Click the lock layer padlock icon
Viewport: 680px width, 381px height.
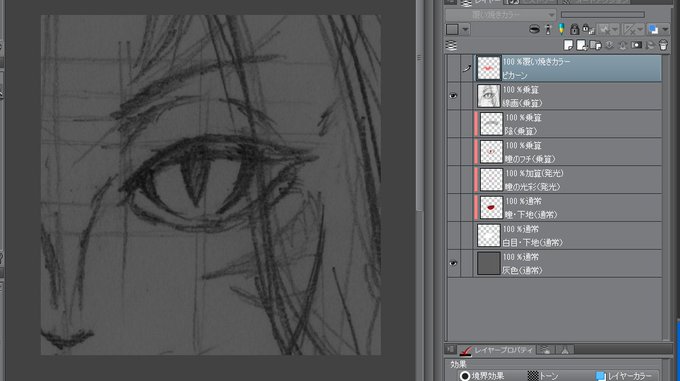[574, 29]
